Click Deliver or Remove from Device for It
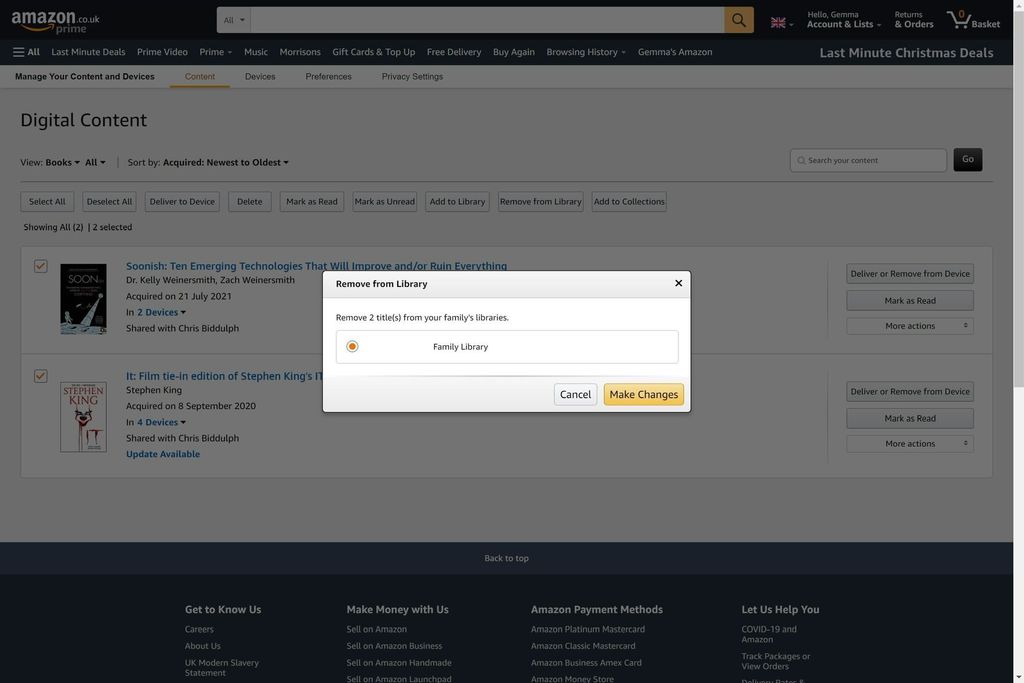The height and width of the screenshot is (683, 1024). pyautogui.click(x=910, y=392)
